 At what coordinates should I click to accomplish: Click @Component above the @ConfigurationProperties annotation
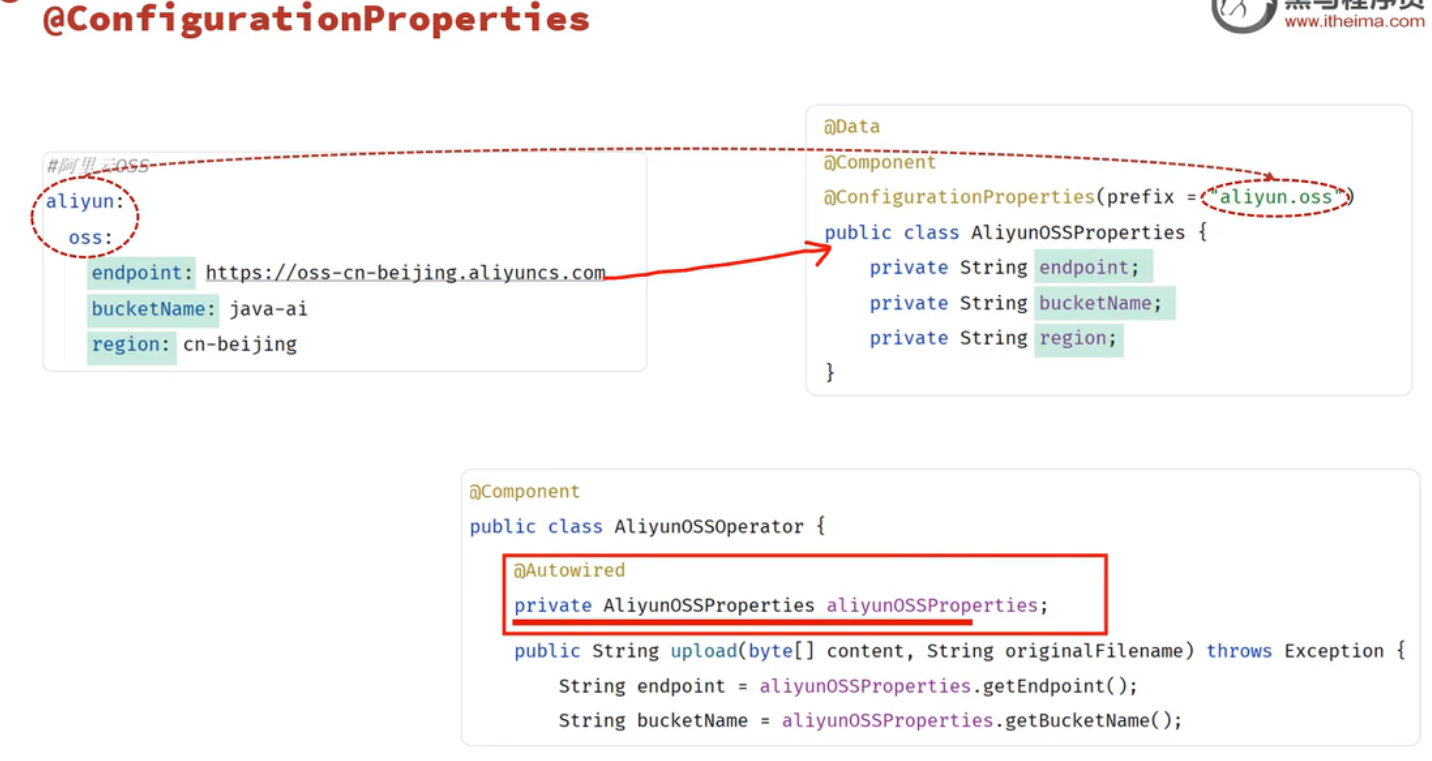[880, 162]
